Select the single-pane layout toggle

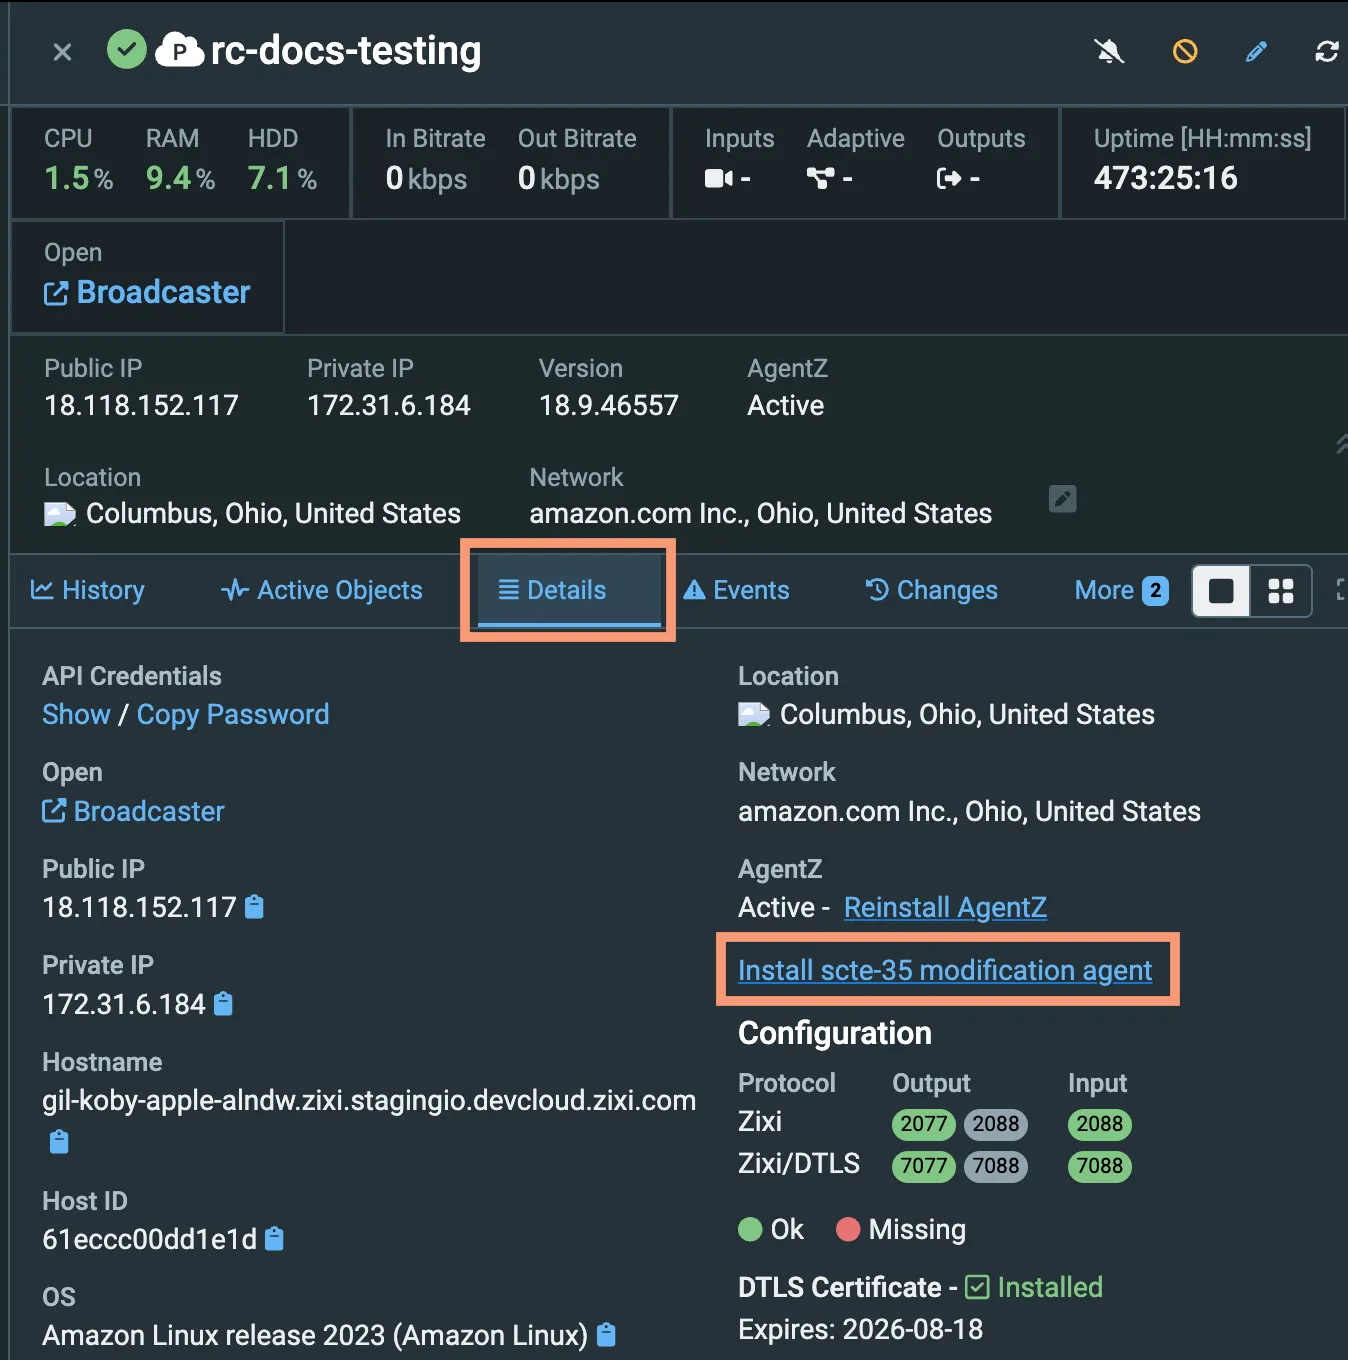pyautogui.click(x=1221, y=591)
